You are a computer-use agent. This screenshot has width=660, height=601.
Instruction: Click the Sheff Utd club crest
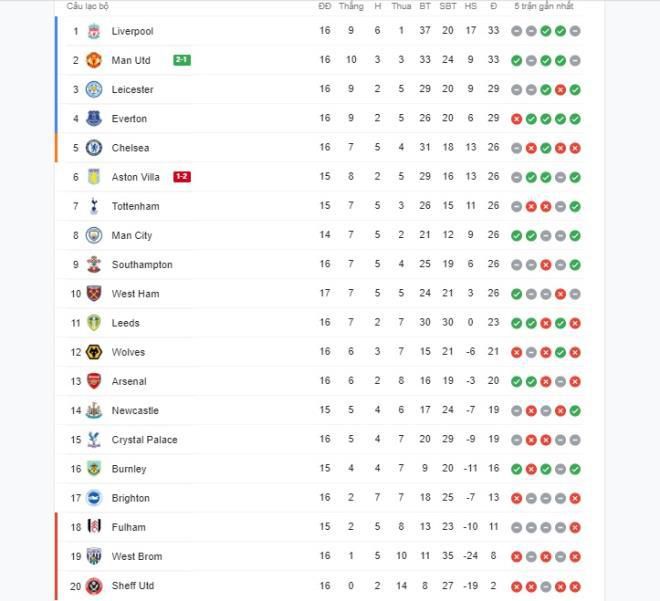click(94, 585)
